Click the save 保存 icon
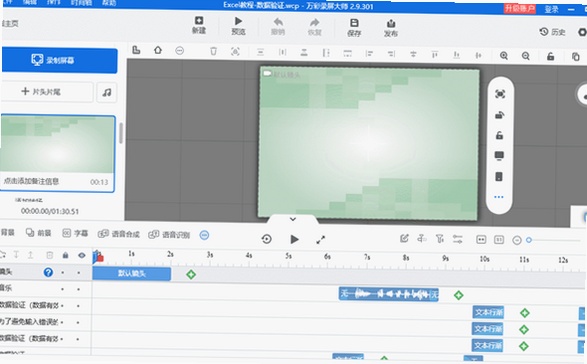This screenshot has height=364, width=587. 354,28
